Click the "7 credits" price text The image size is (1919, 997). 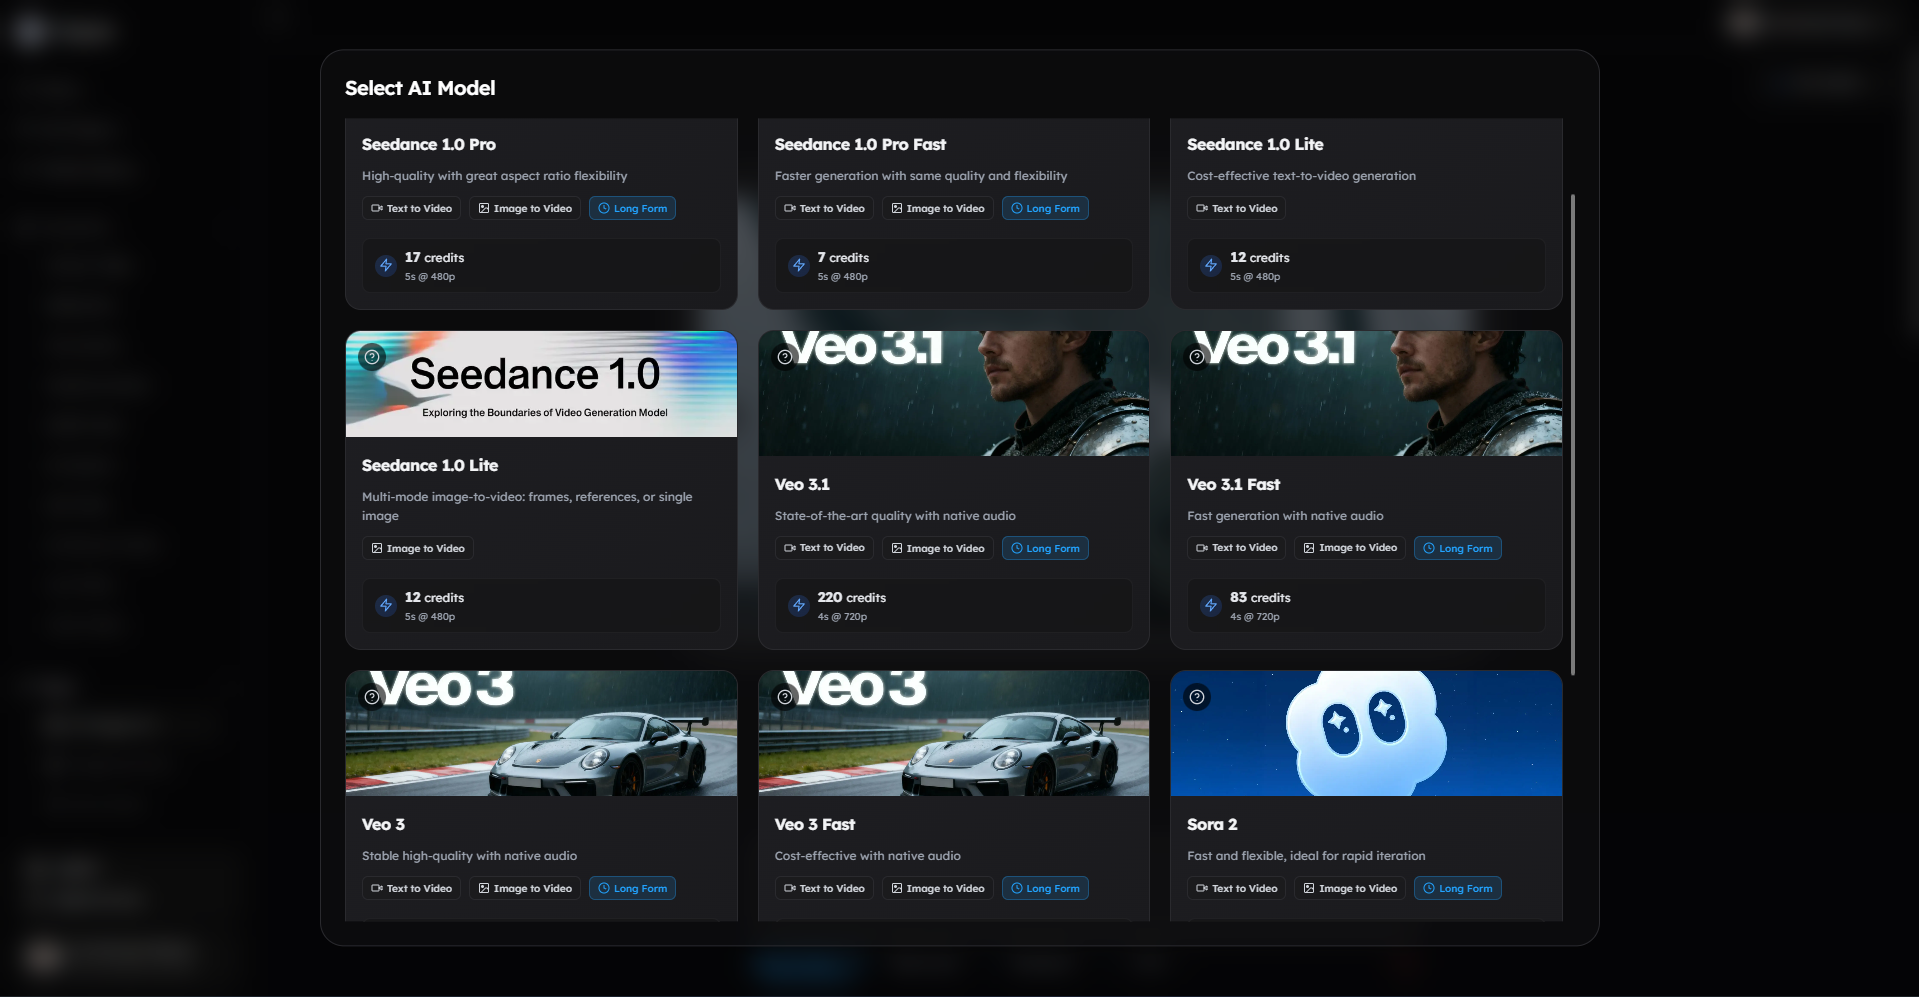pos(843,257)
